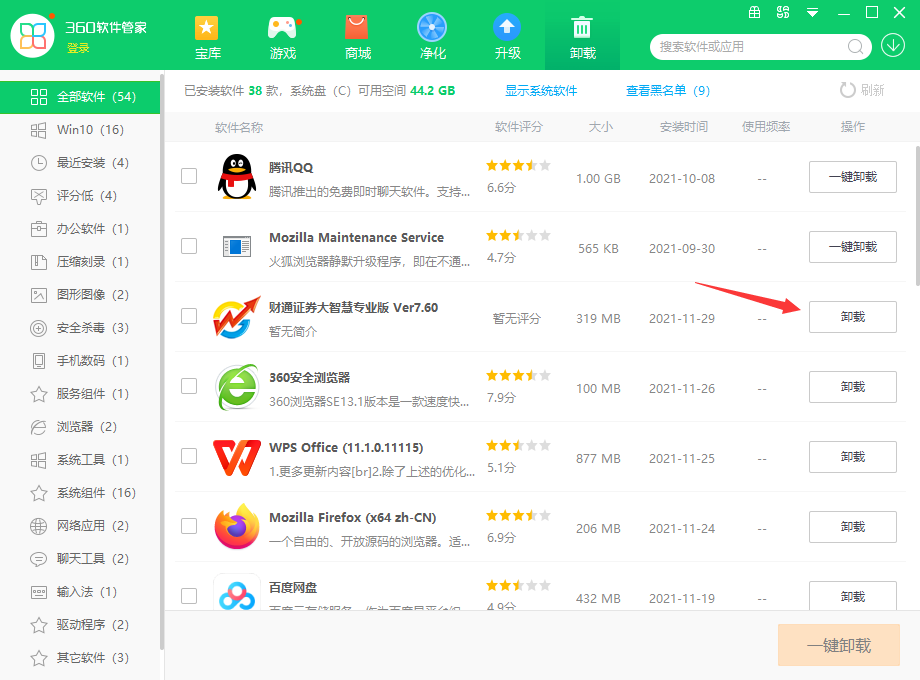This screenshot has height=680, width=920.
Task: Select 图形图像 (2) category
Action: (80, 295)
